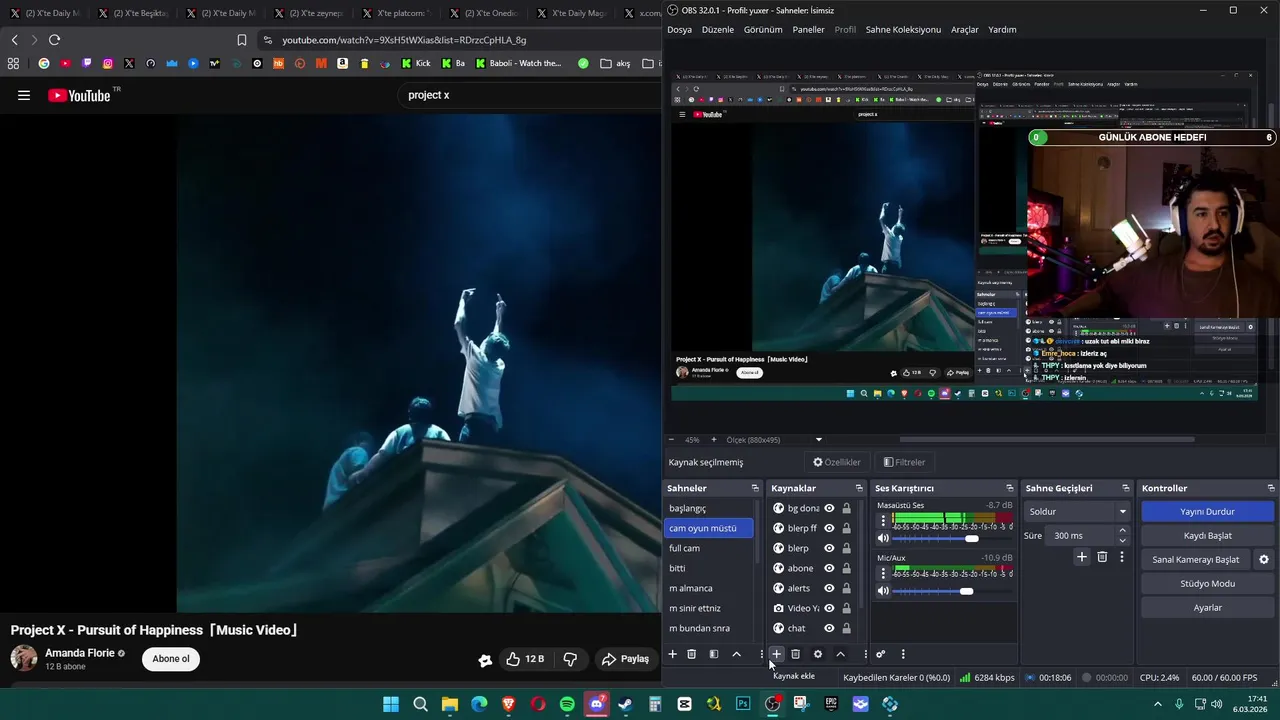Open transition properties three-dot menu

pyautogui.click(x=1122, y=557)
